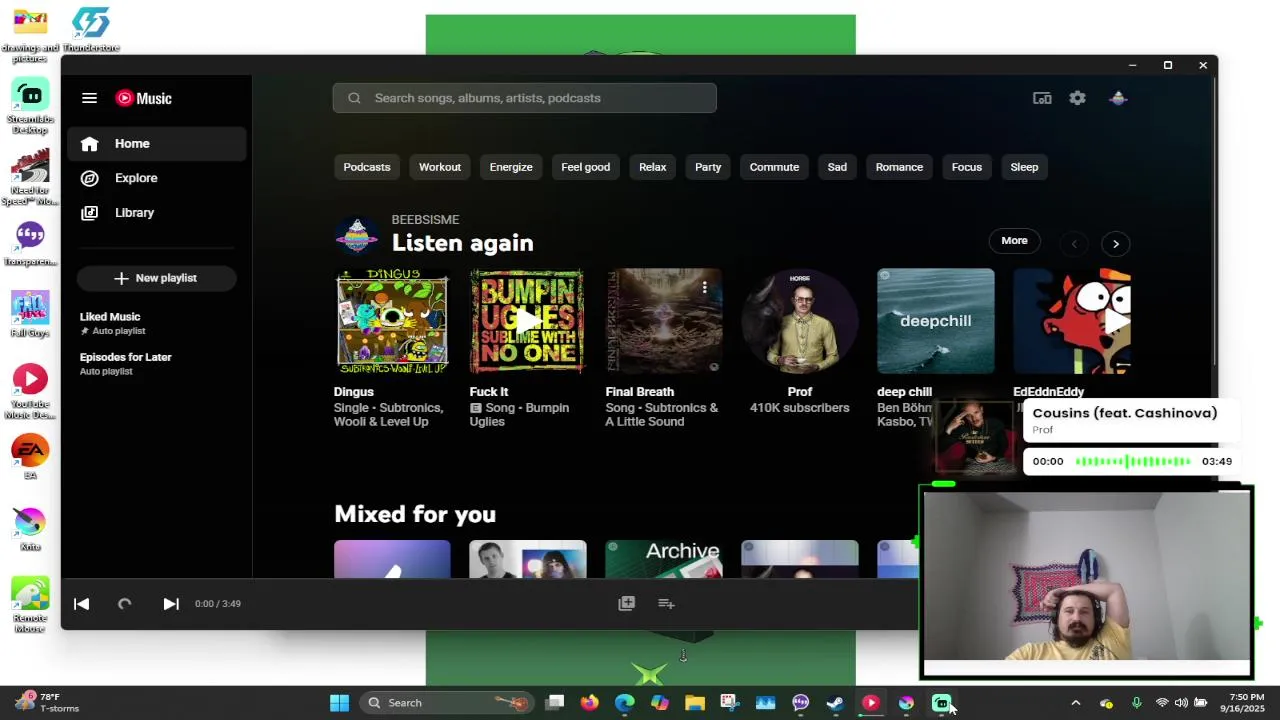The height and width of the screenshot is (720, 1280).
Task: Open Microsoft Edge from the taskbar
Action: tap(624, 703)
